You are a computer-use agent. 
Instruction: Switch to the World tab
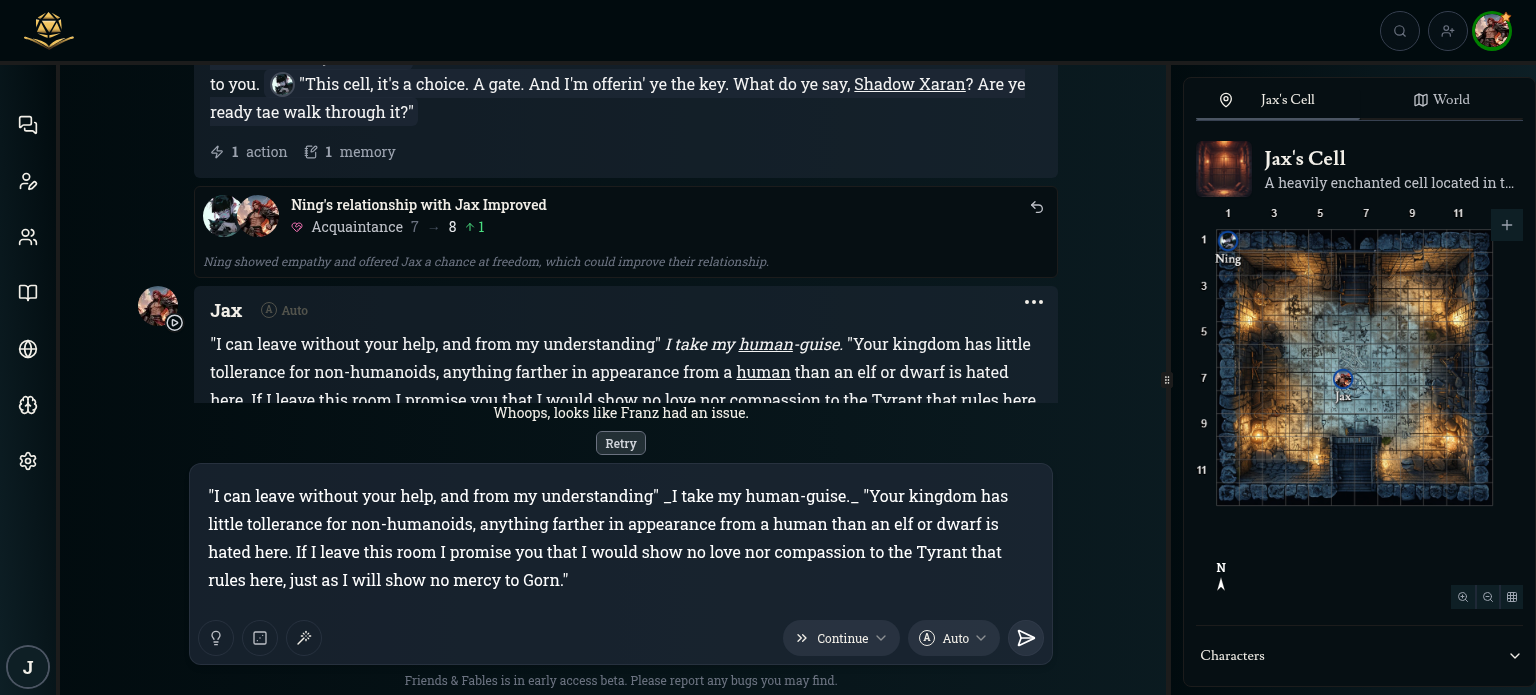pos(1441,100)
